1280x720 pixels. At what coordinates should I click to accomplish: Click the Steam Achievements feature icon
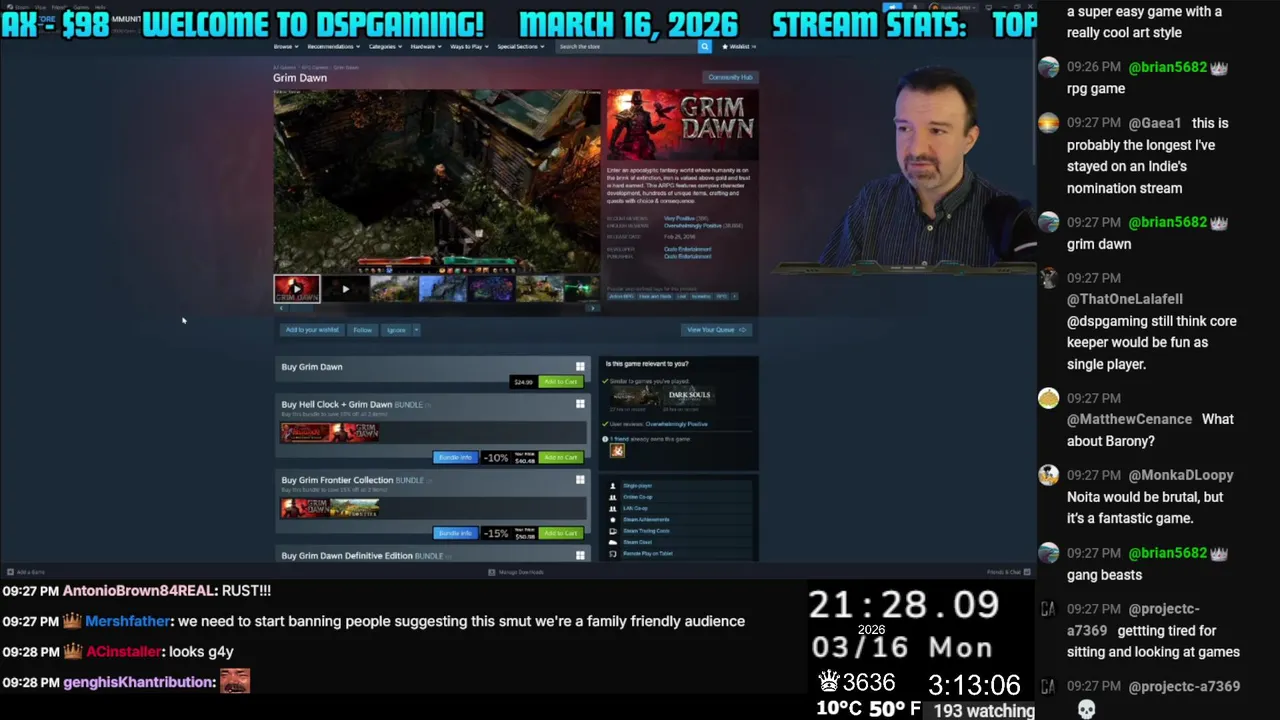613,520
